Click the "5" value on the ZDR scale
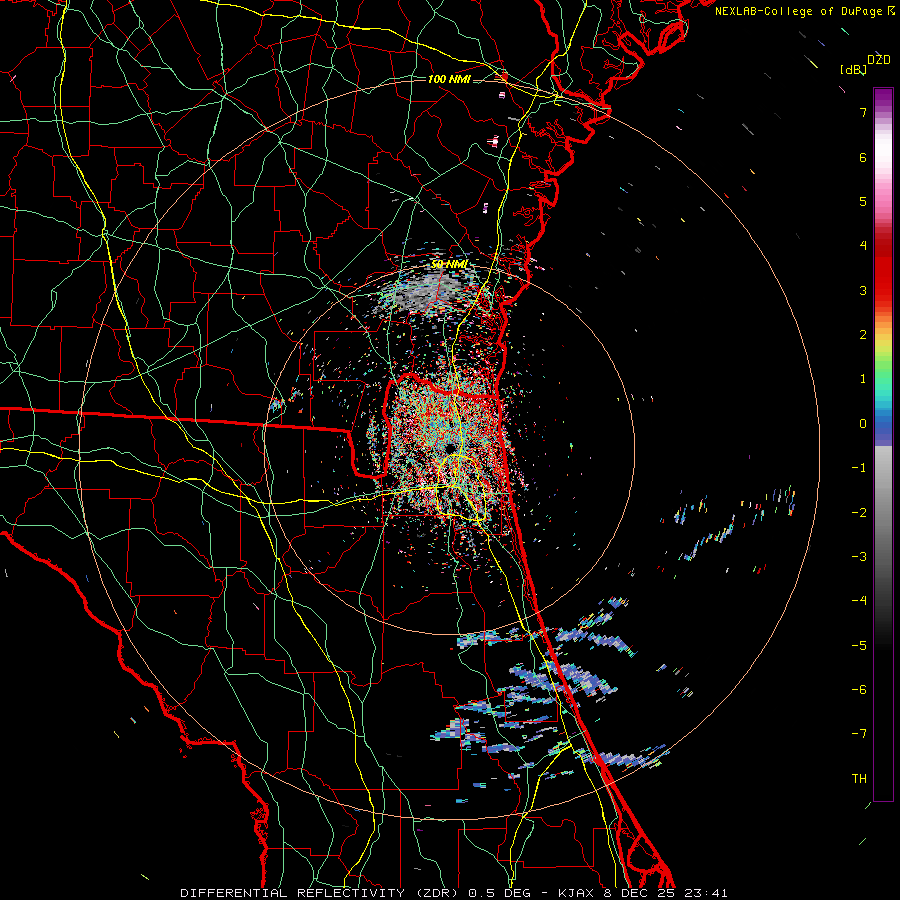Screen dimensions: 900x900 pos(863,201)
